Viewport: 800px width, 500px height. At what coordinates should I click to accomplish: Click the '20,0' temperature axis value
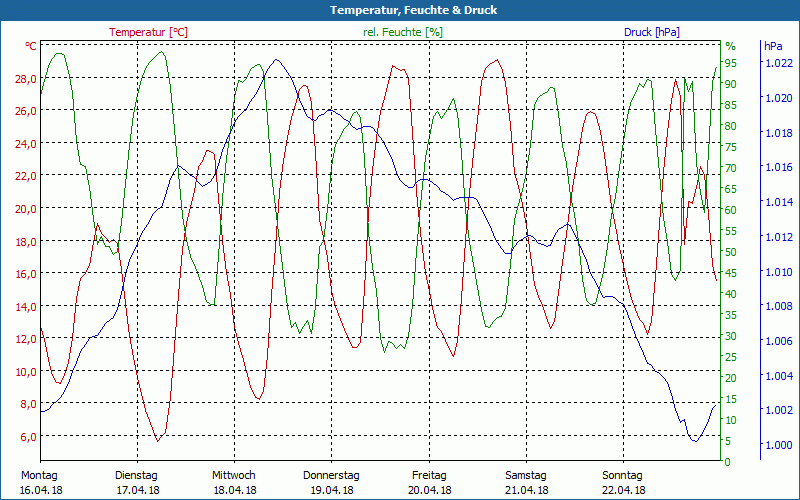point(26,209)
